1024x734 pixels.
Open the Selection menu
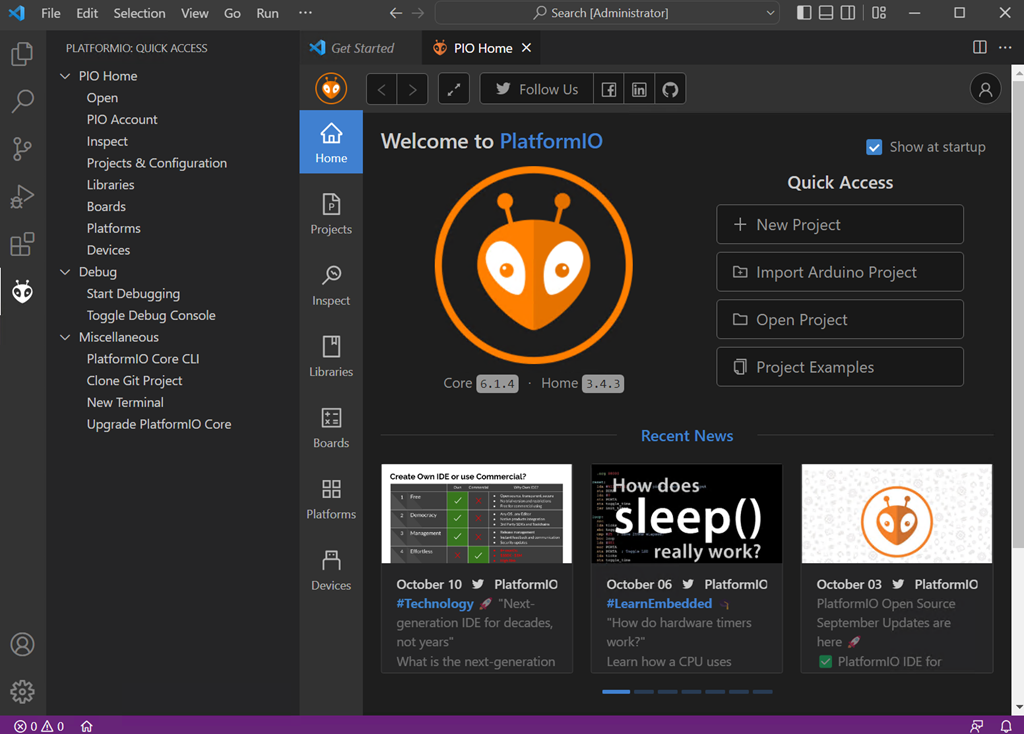click(x=139, y=13)
